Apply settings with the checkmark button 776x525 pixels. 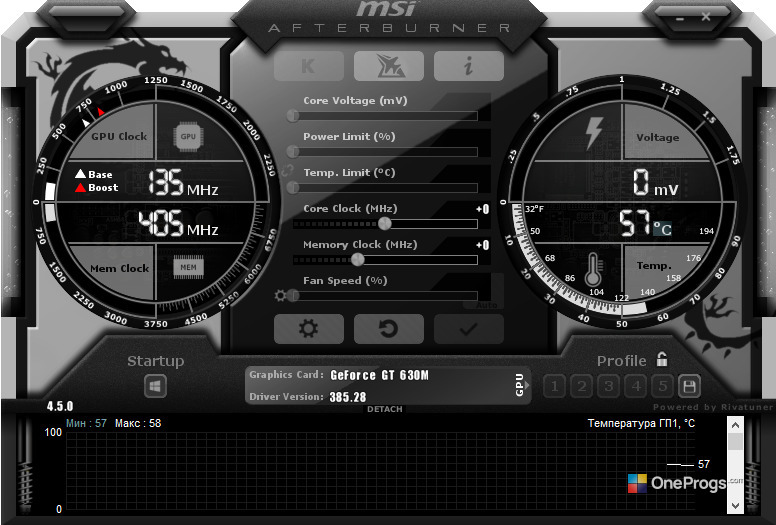469,329
